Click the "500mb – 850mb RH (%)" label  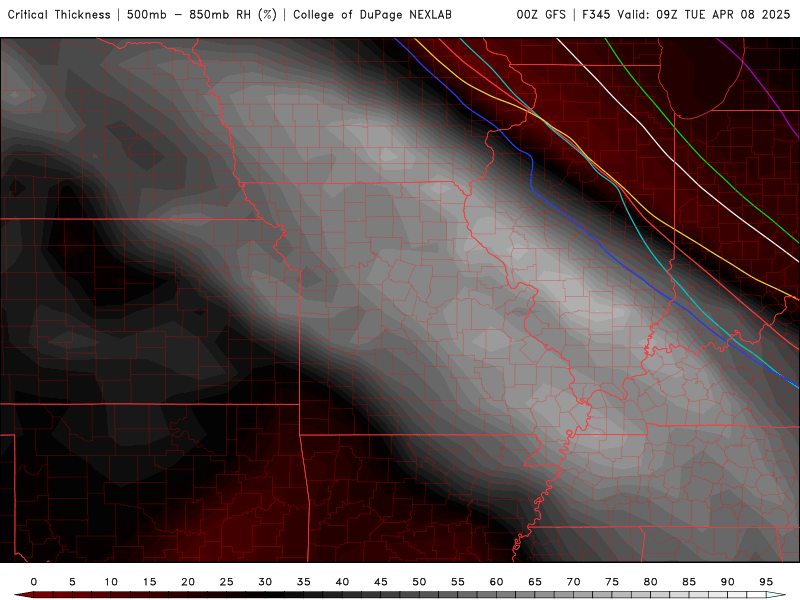pyautogui.click(x=202, y=15)
